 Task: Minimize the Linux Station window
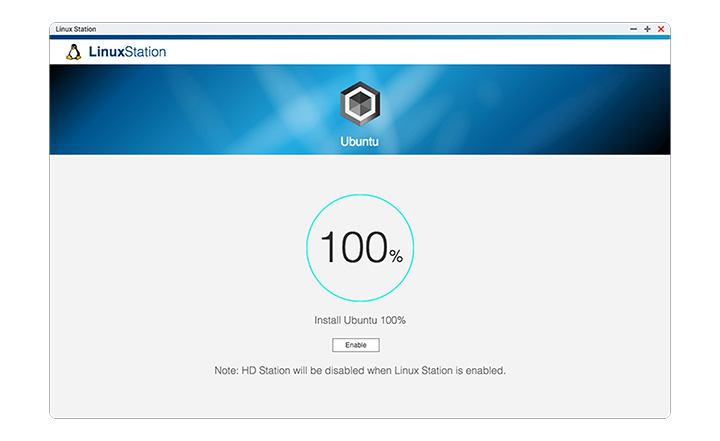(x=634, y=29)
